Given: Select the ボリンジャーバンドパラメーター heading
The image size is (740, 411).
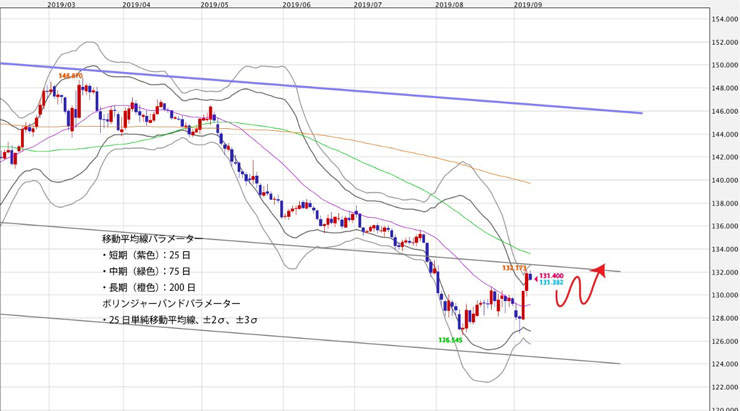Looking at the screenshot, I should (x=171, y=303).
